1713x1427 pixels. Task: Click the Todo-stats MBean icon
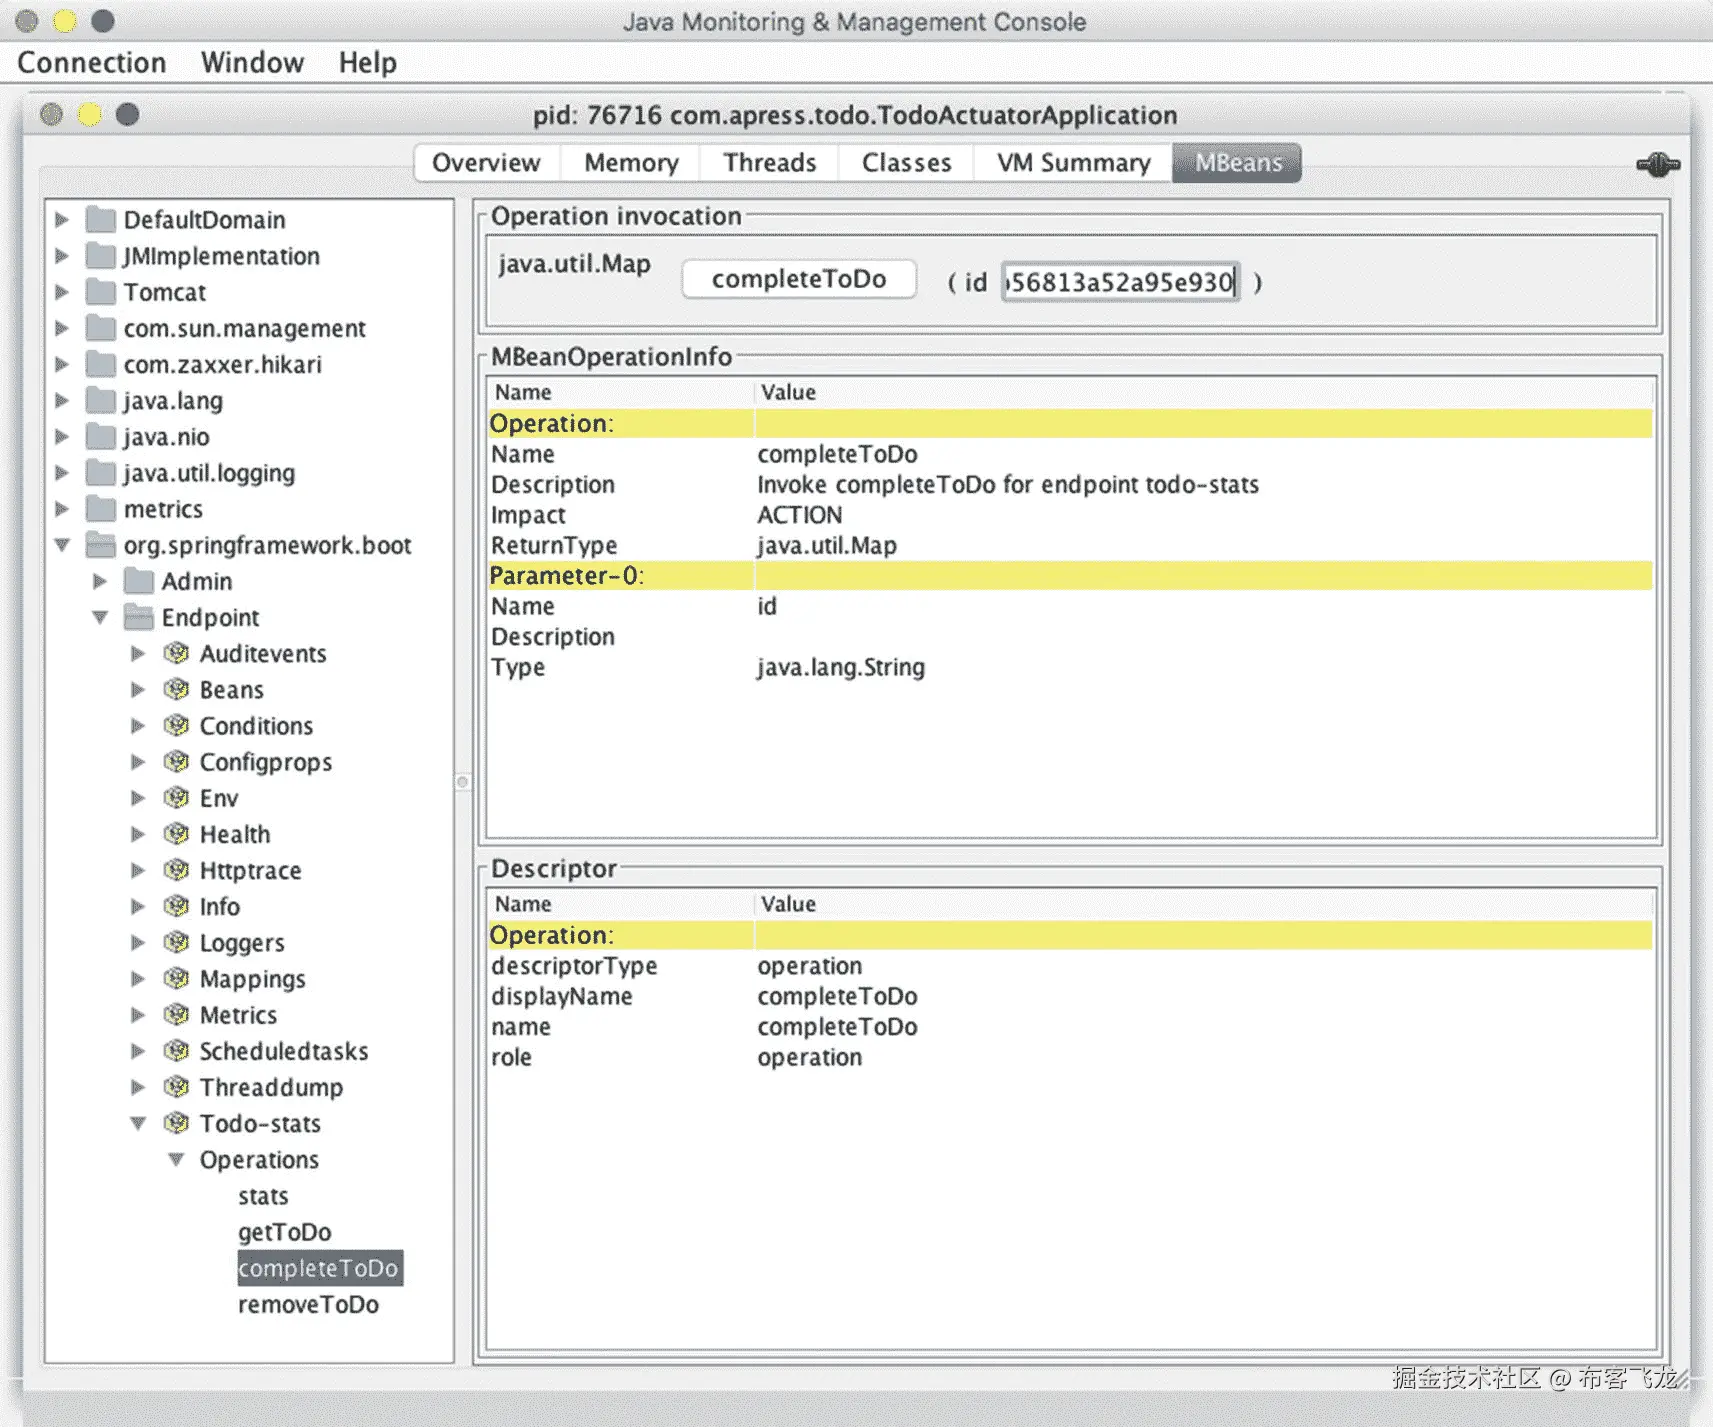pos(176,1123)
